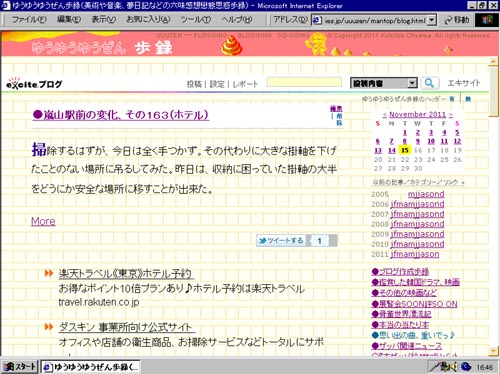This screenshot has width=500, height=374.
Task: Click the next month arrow in calendar
Action: tap(451, 115)
